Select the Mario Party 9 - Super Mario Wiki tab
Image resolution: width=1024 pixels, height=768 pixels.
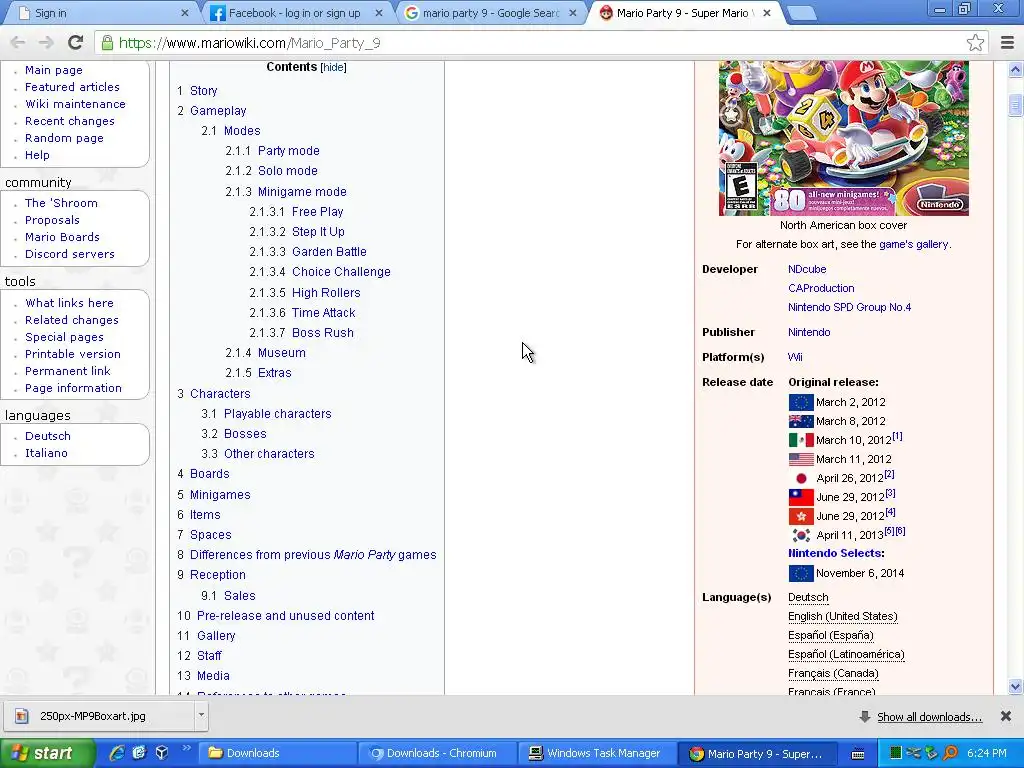tap(686, 13)
